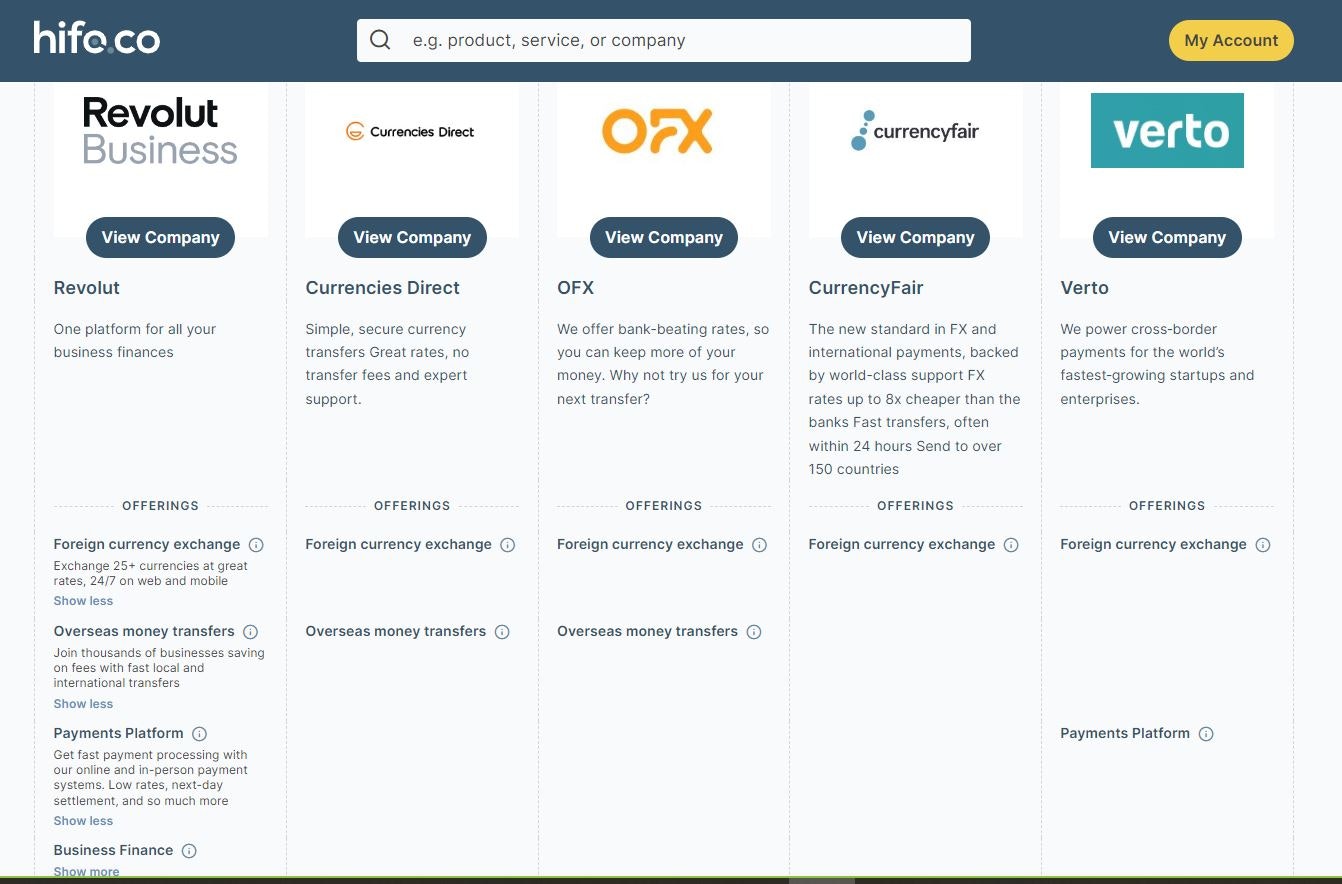The width and height of the screenshot is (1342, 884).
Task: View Company for OFX
Action: click(x=664, y=238)
